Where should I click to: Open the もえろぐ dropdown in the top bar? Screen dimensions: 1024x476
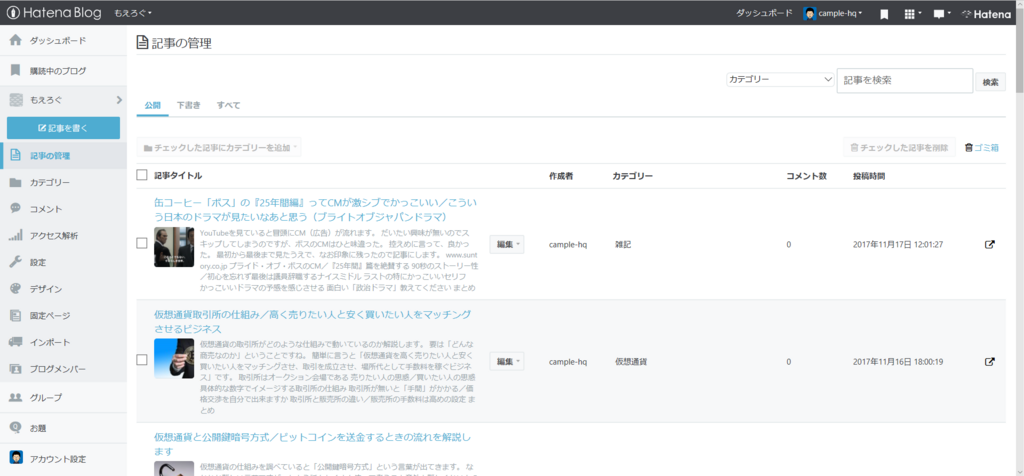(133, 13)
